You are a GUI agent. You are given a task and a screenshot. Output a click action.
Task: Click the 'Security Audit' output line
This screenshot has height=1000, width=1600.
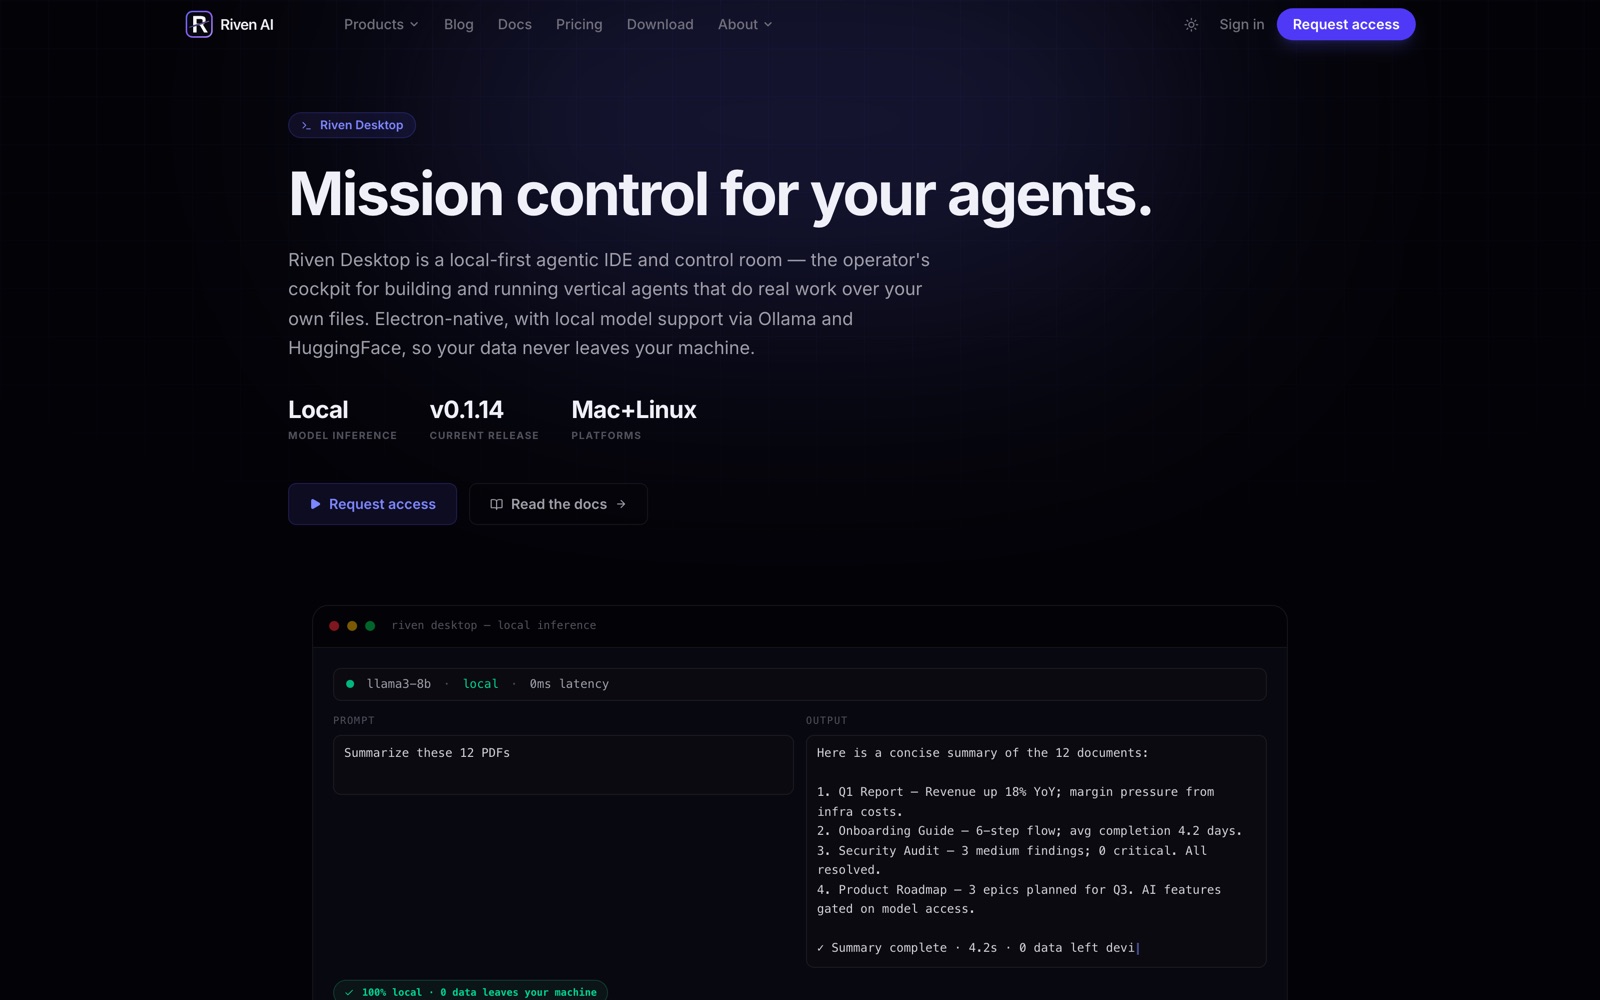[1012, 860]
